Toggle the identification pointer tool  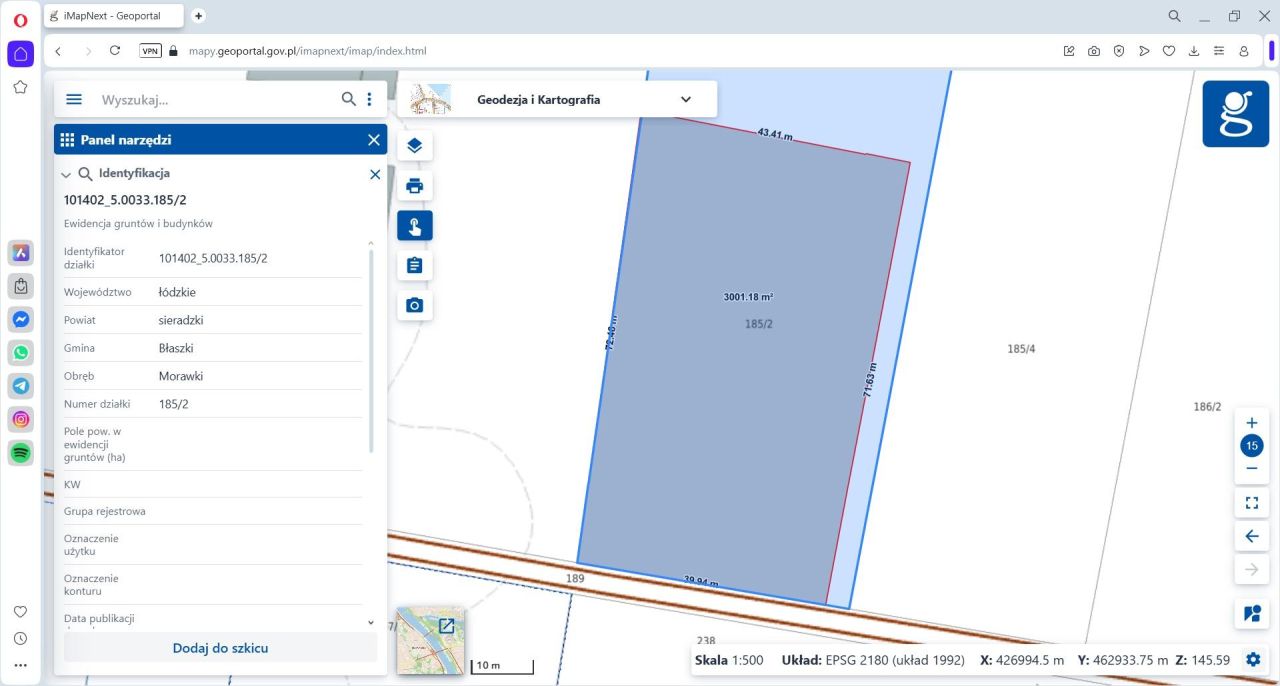[415, 226]
